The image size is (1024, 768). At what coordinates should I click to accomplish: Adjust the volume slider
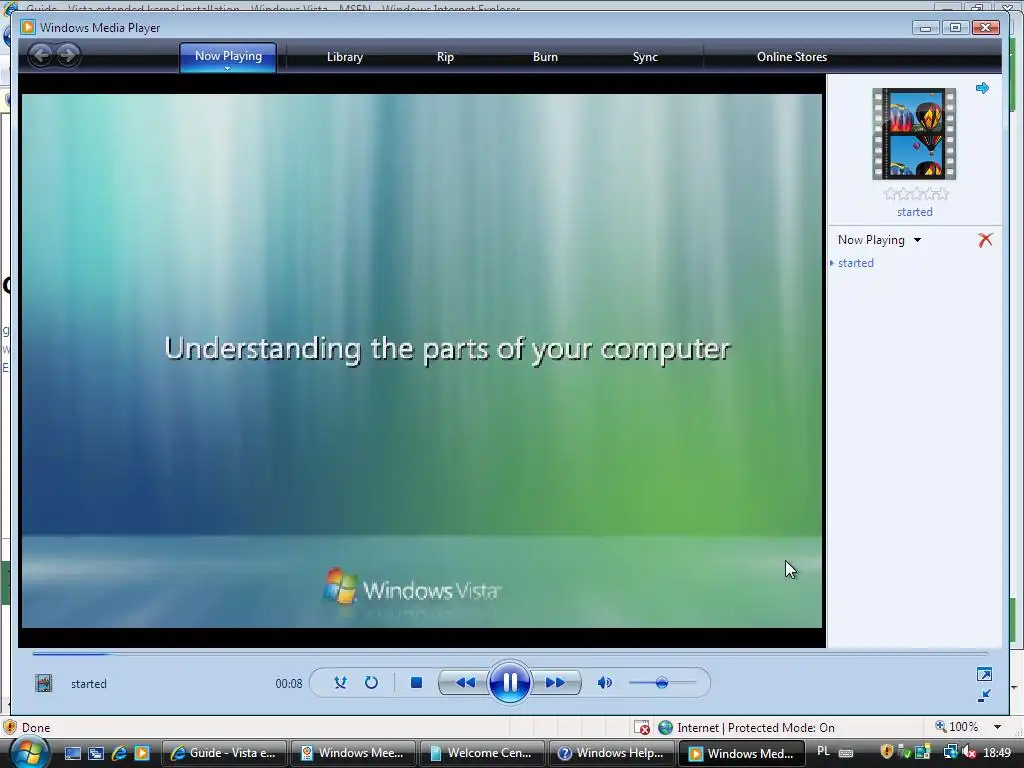point(662,683)
